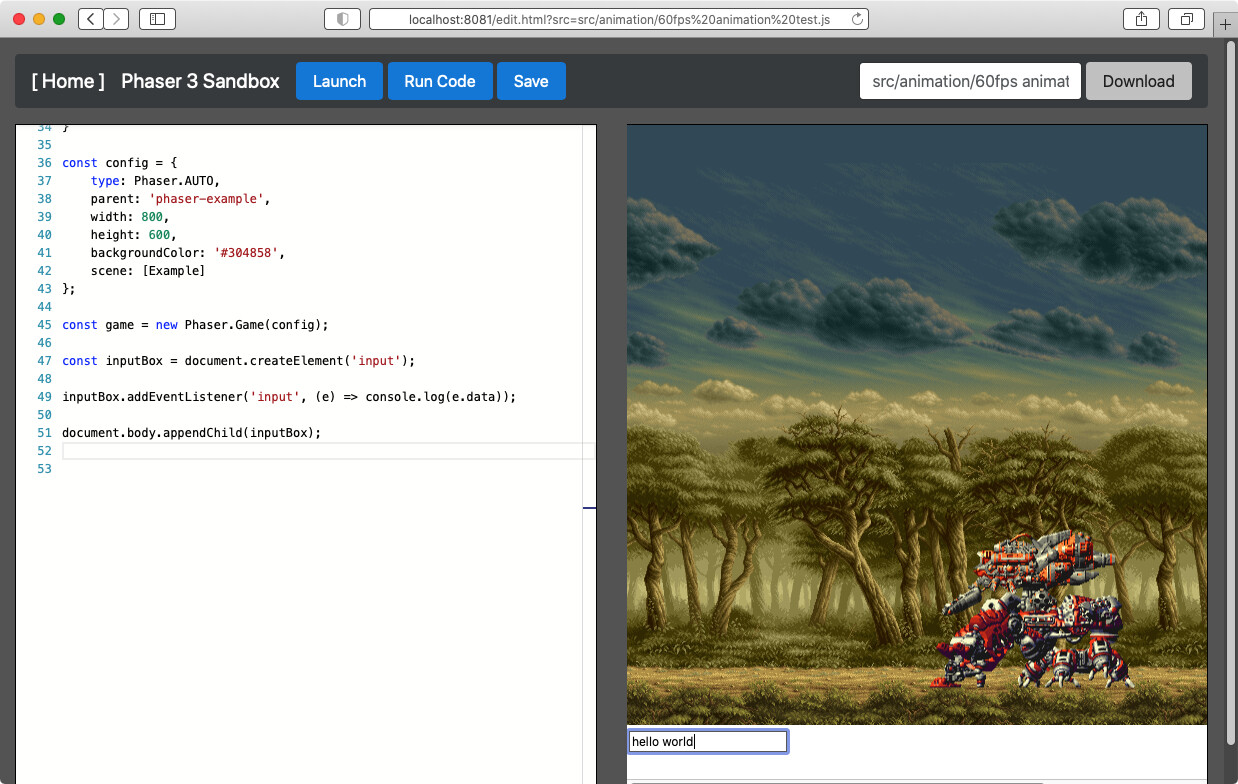The image size is (1238, 784).
Task: Run the code with Run Code button
Action: 440,81
